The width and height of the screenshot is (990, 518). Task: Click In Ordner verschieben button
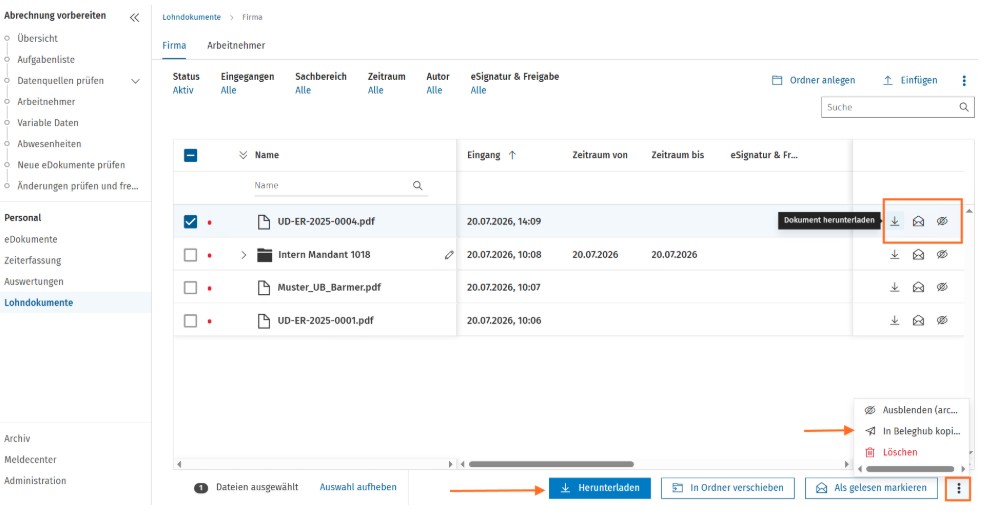[x=727, y=488]
